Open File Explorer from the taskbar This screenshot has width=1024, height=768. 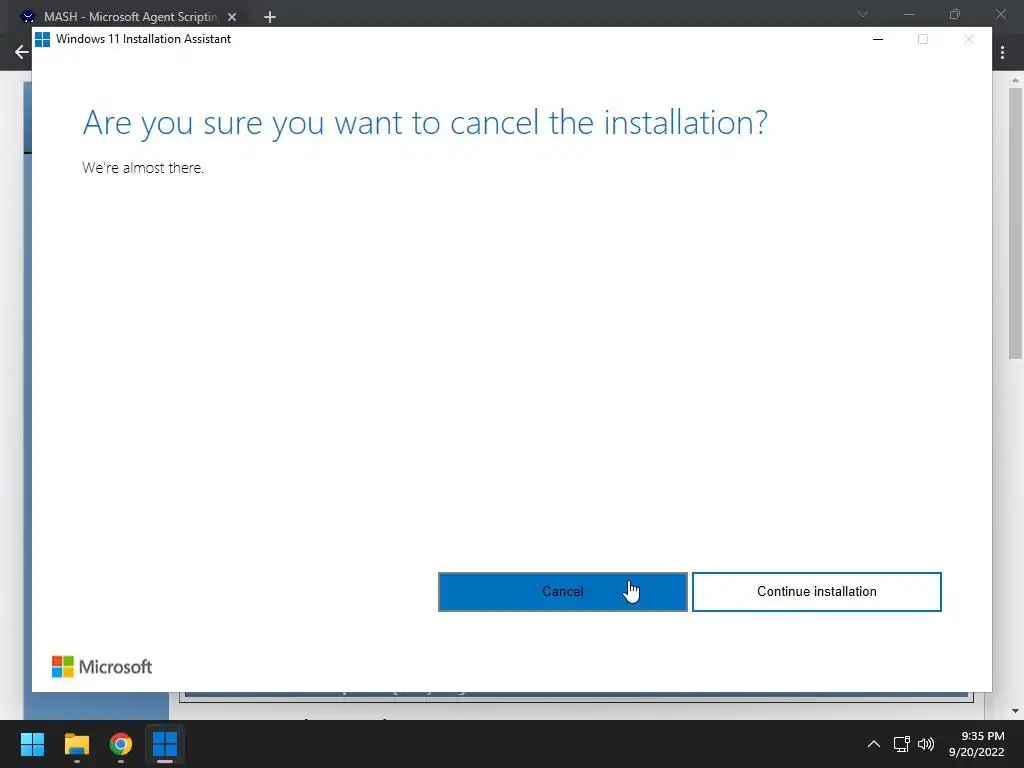coord(76,744)
